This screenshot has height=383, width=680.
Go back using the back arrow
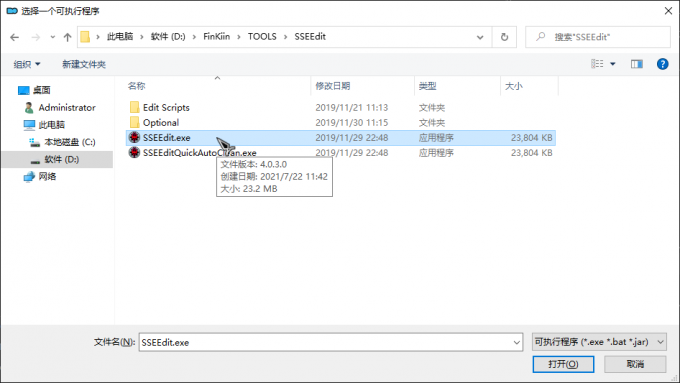click(14, 37)
